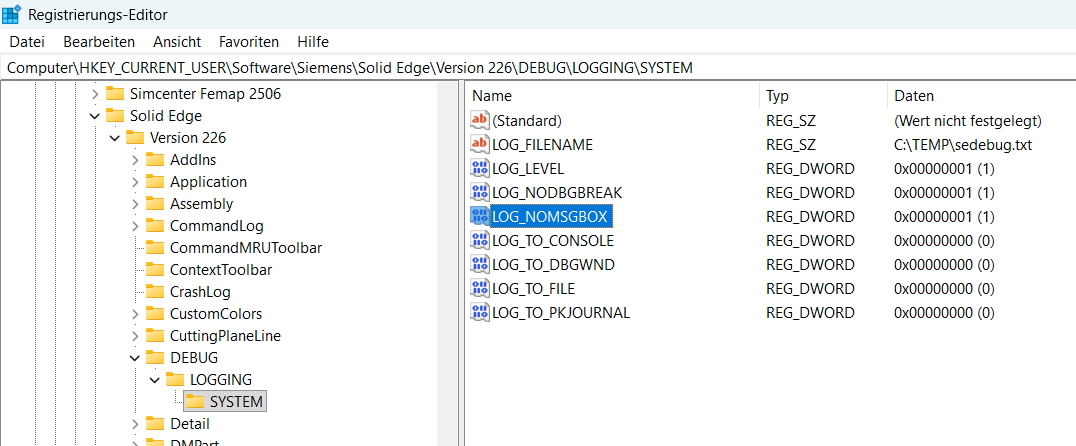Click the CommandLog folder icon
The image size is (1076, 446).
pyautogui.click(x=155, y=226)
